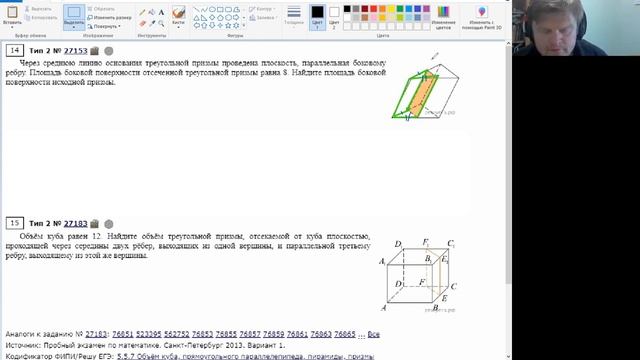
Task: Choose the Curve shape
Action: click(204, 9)
